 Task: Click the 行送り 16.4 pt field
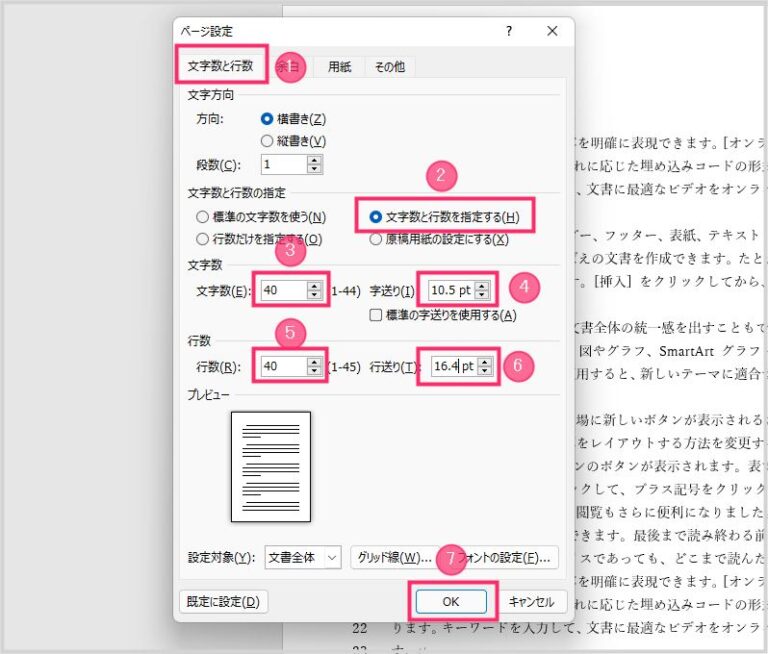[x=455, y=366]
